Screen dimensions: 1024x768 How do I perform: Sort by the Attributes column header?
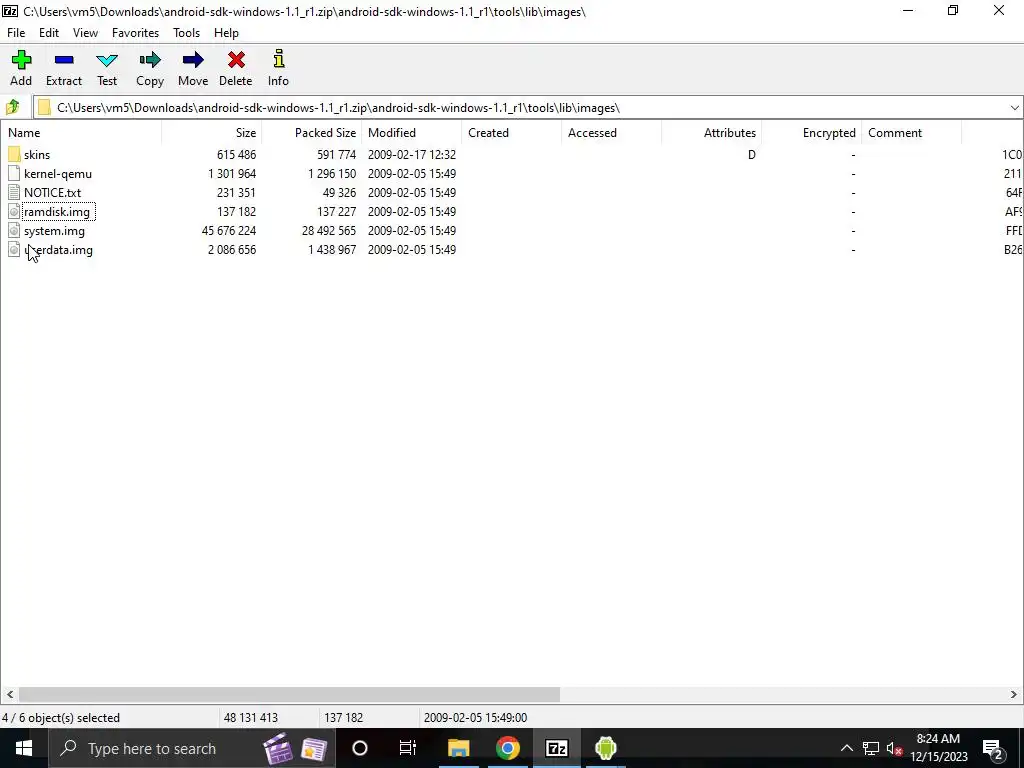[x=711, y=133]
